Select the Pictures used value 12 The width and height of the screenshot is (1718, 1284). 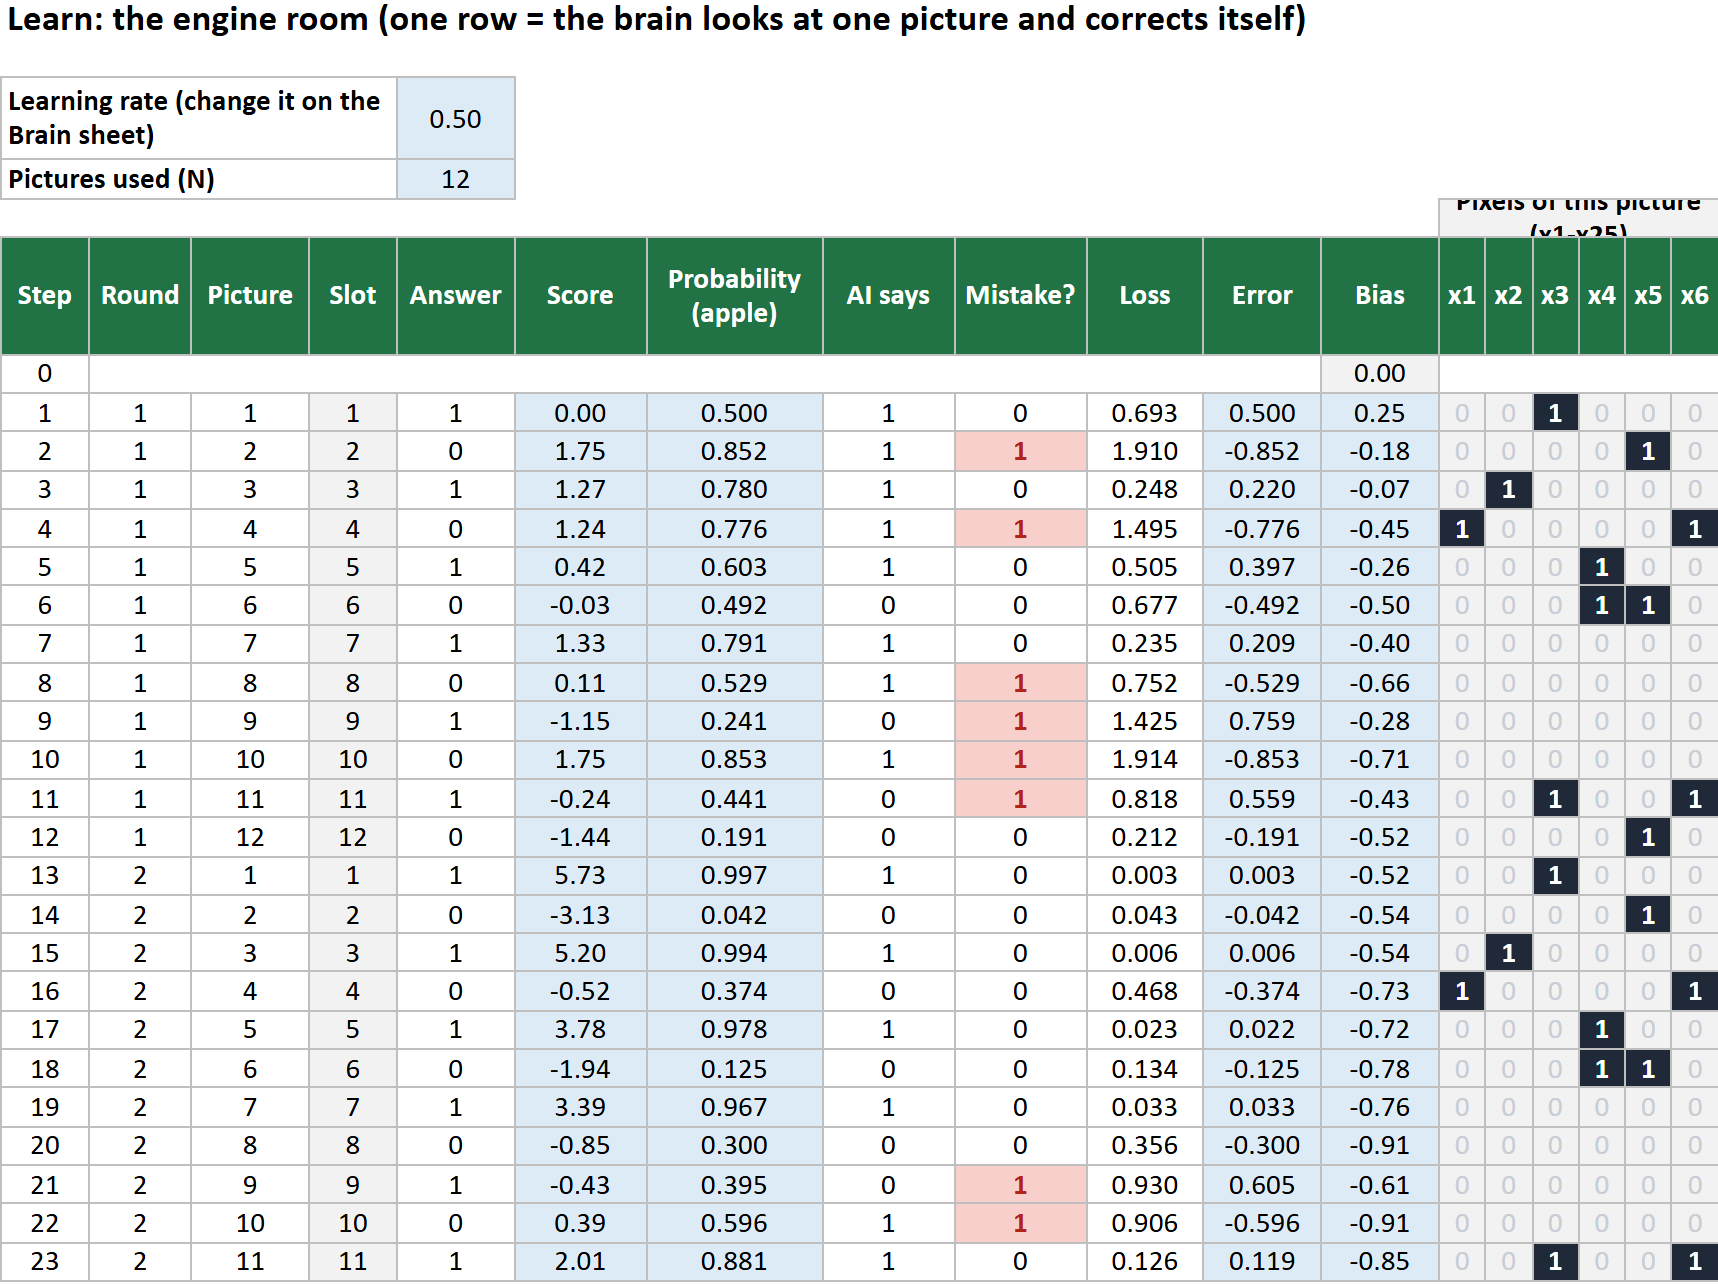tap(456, 179)
